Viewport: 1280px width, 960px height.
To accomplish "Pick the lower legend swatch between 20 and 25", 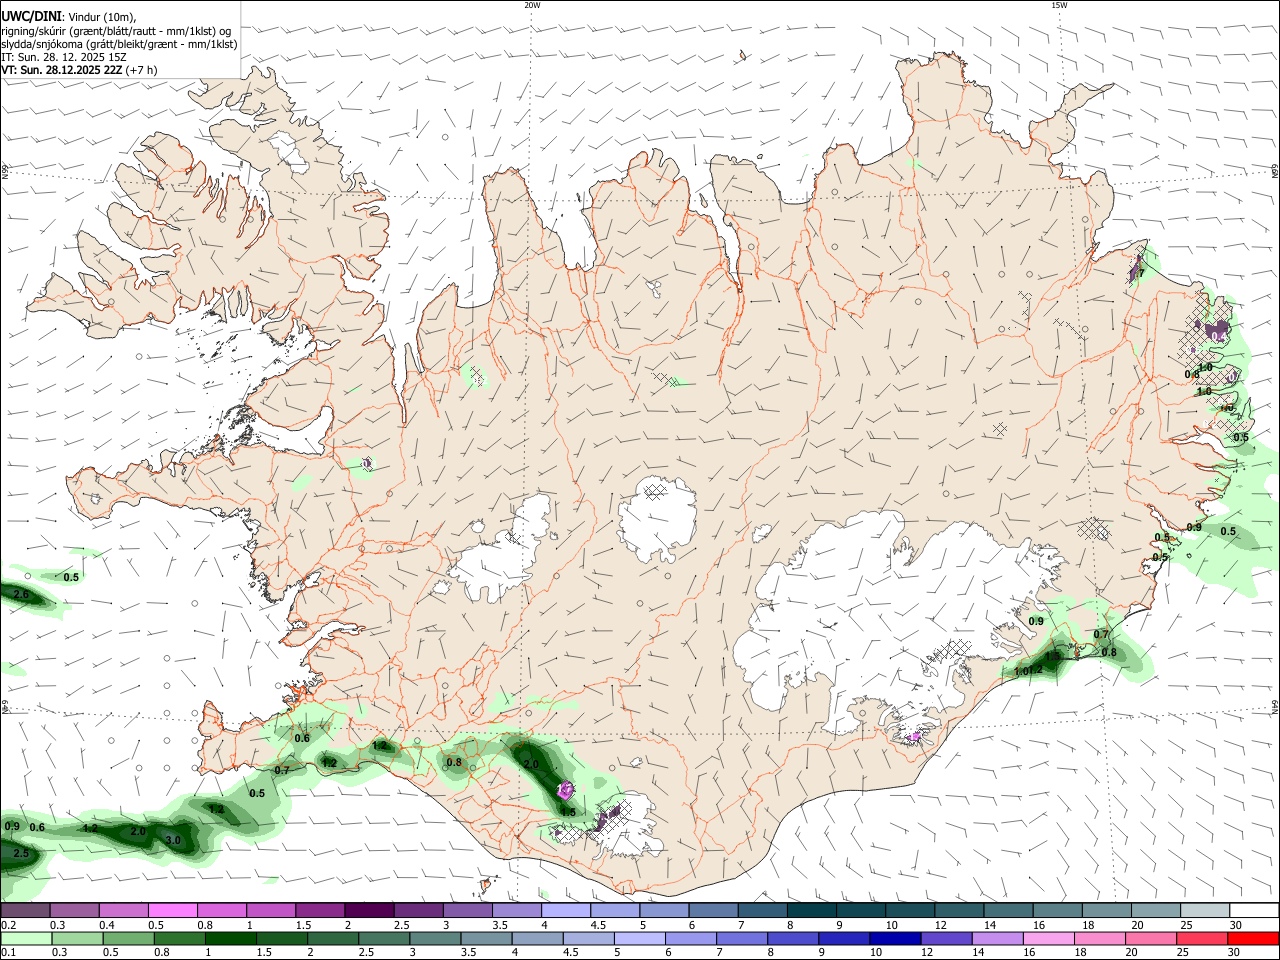I will click(x=1152, y=938).
